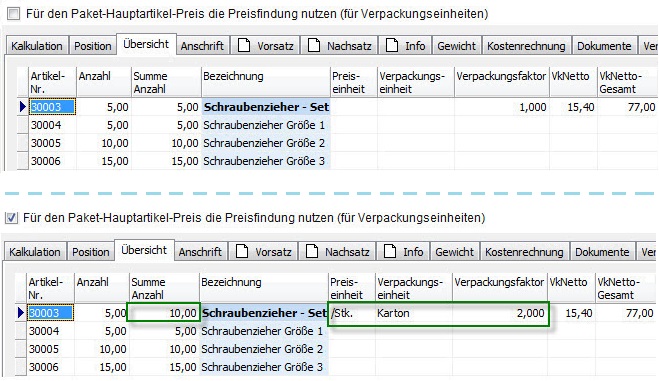Open Position tab in upper panel

[92, 46]
